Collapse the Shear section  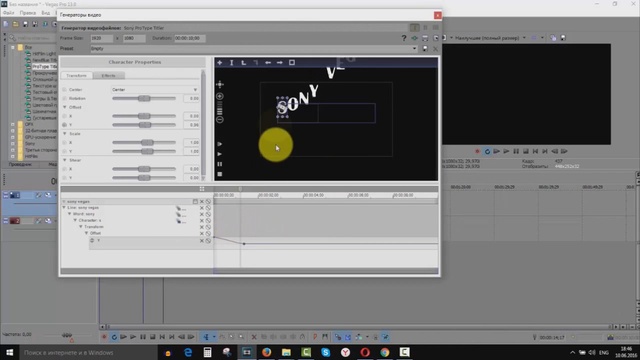[64, 160]
